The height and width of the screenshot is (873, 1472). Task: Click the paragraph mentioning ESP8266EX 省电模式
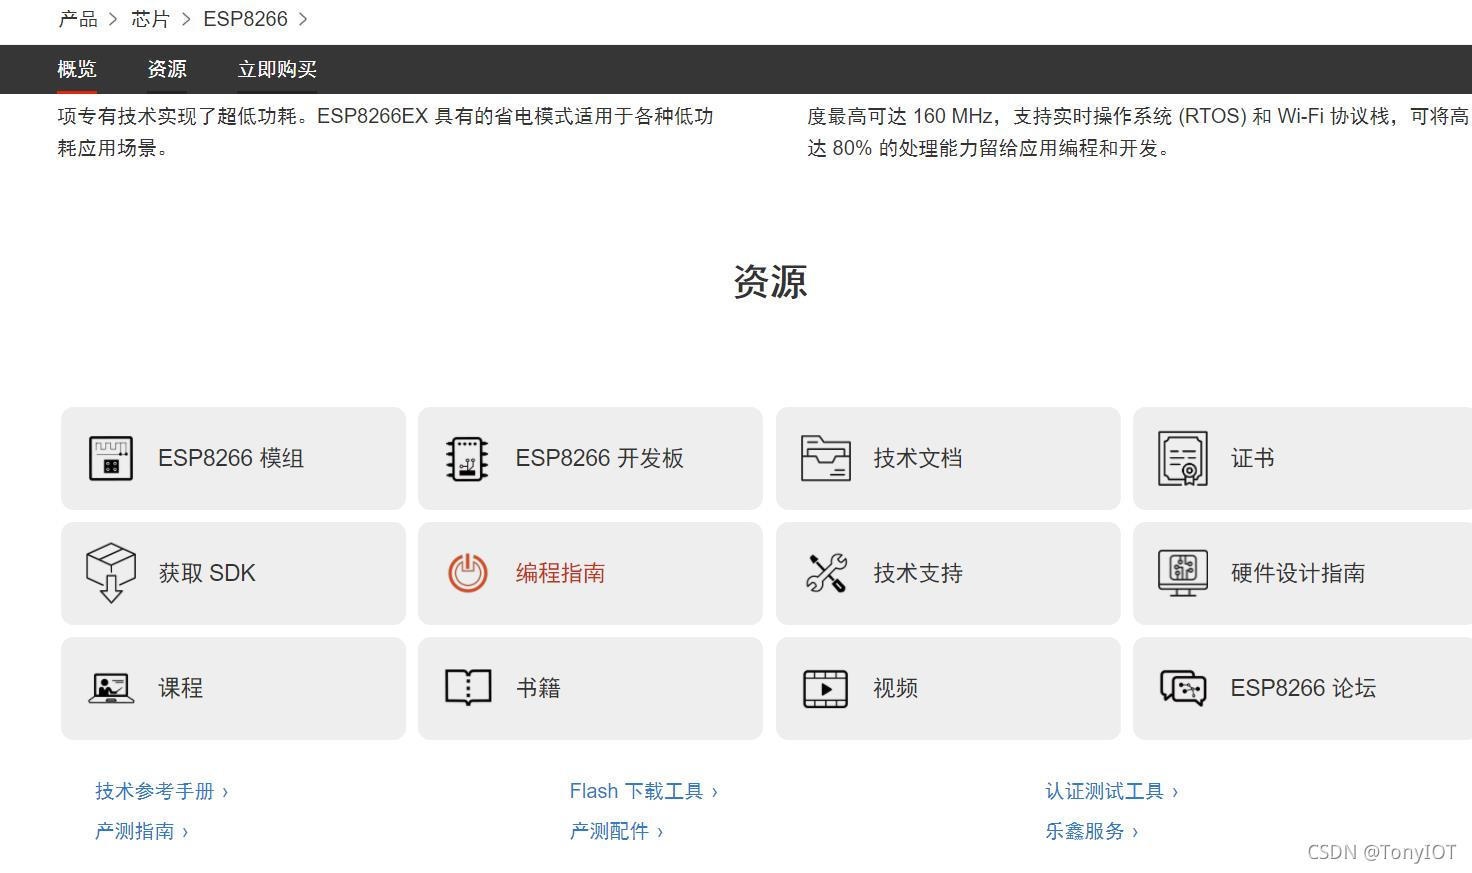click(385, 132)
